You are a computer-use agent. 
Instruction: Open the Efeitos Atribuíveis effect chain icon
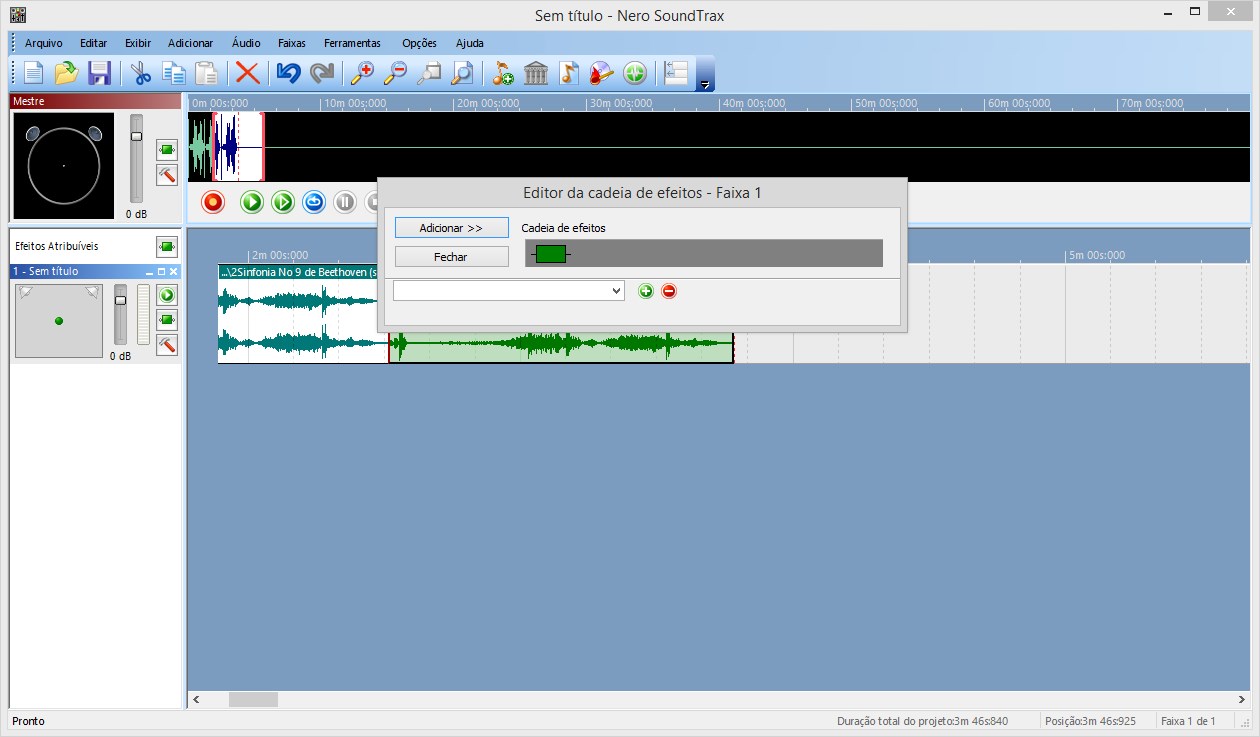point(167,246)
